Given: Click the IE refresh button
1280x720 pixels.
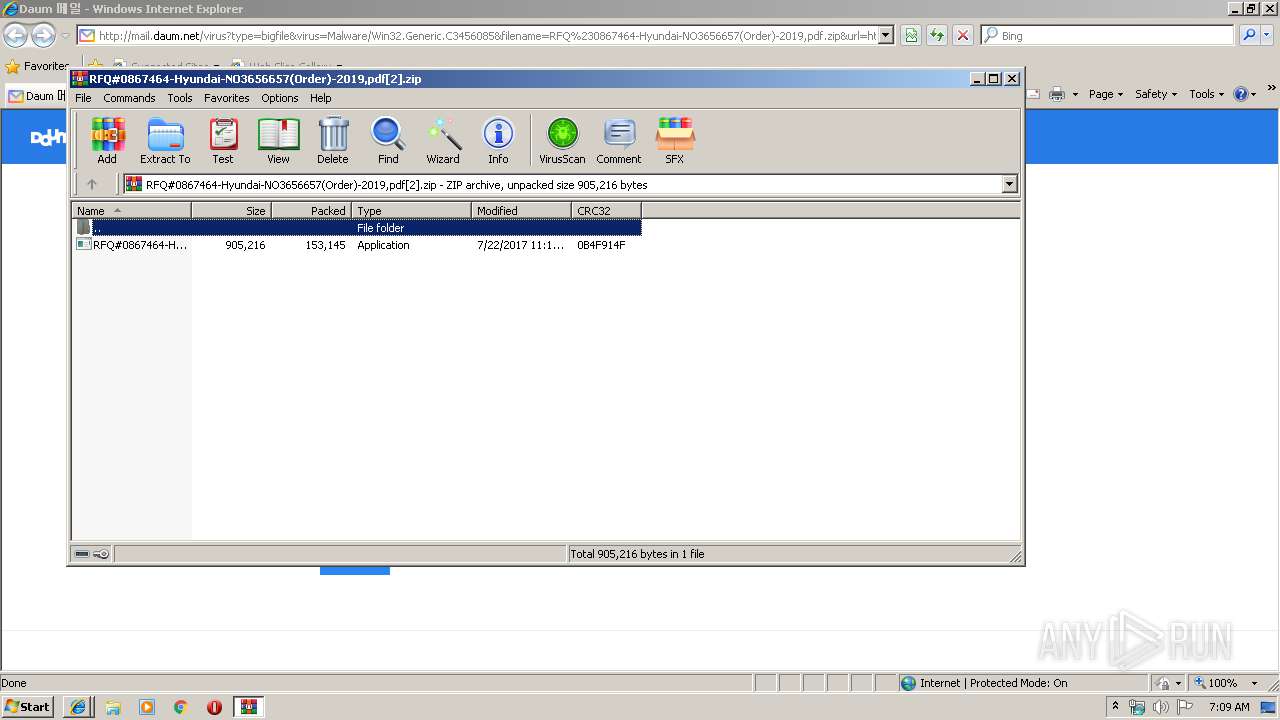Looking at the screenshot, I should [937, 35].
